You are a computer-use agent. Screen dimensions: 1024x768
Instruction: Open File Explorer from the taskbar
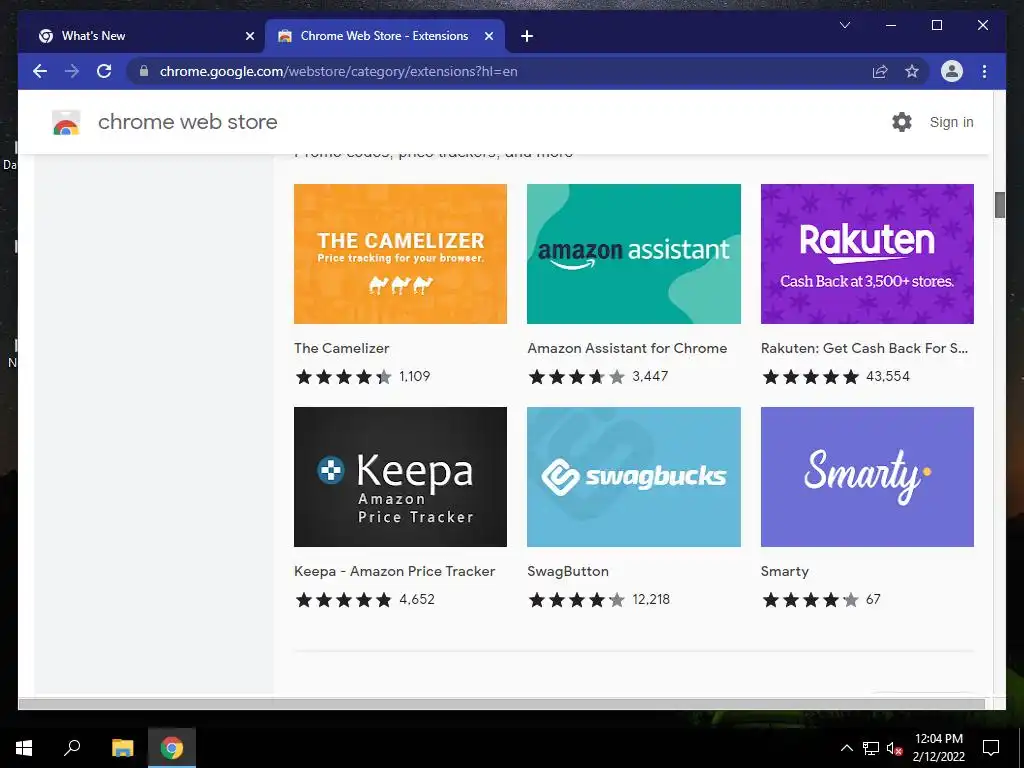pos(122,748)
